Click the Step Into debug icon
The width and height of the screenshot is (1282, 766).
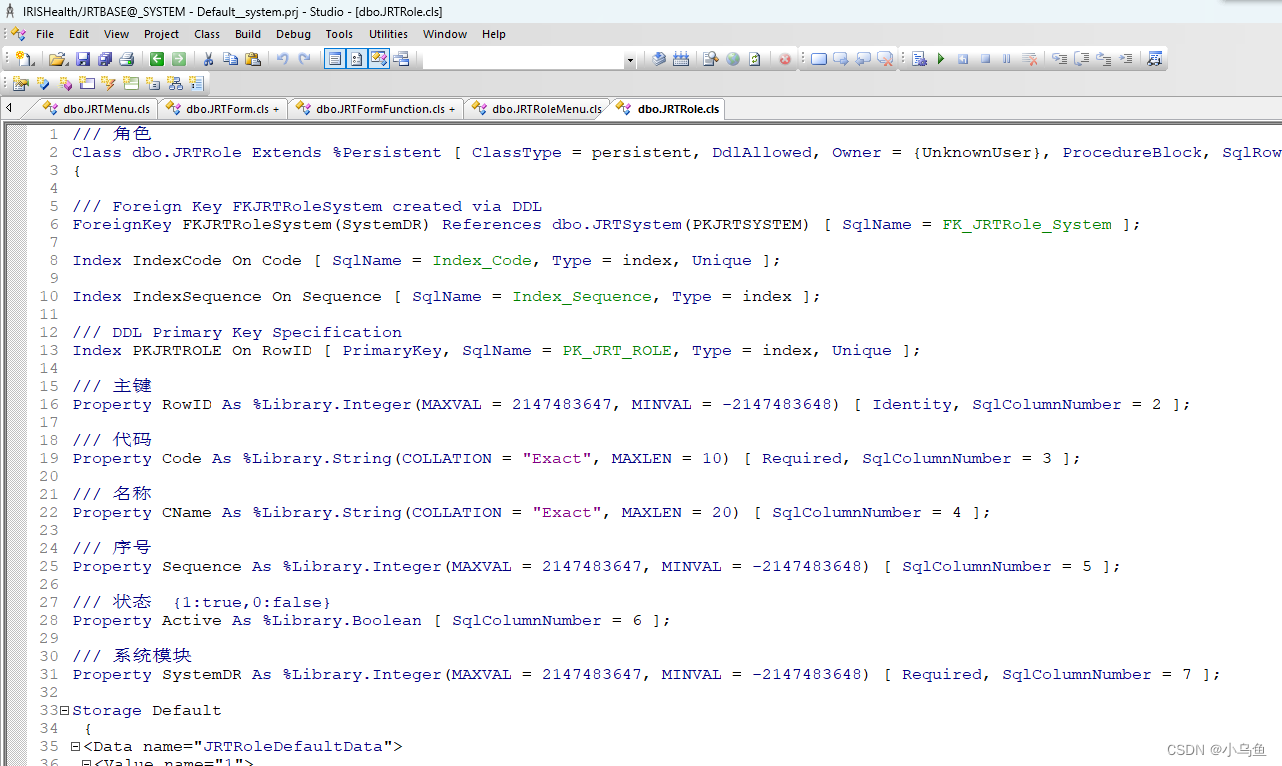pos(1059,59)
